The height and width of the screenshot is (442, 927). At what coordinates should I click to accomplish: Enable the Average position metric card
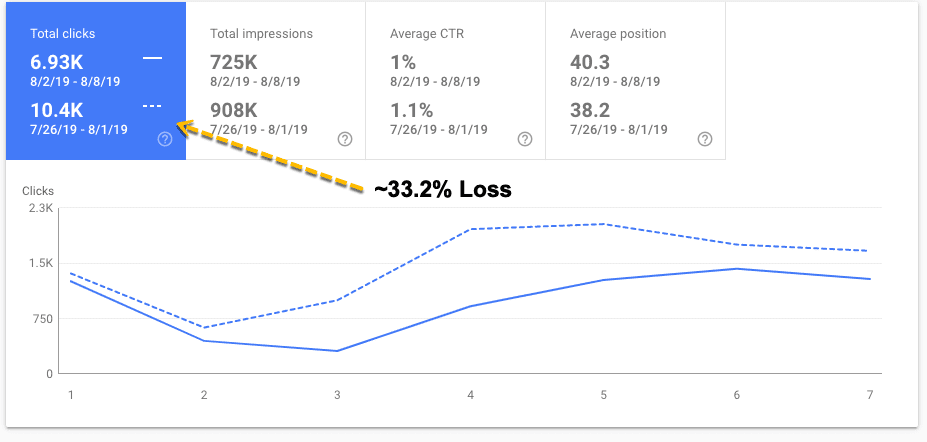(x=636, y=81)
